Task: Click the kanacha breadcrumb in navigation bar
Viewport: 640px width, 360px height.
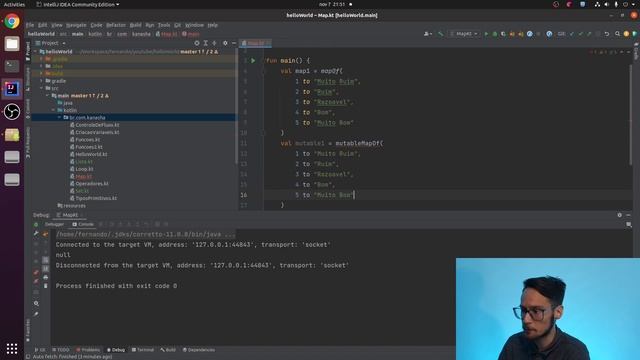Action: [141, 34]
